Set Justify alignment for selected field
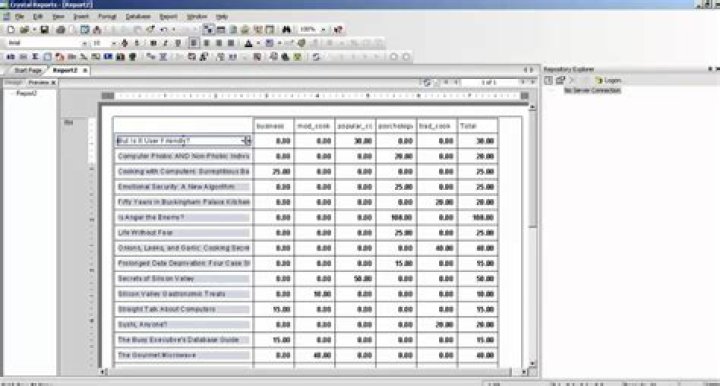This screenshot has width=720, height=386. click(x=231, y=43)
